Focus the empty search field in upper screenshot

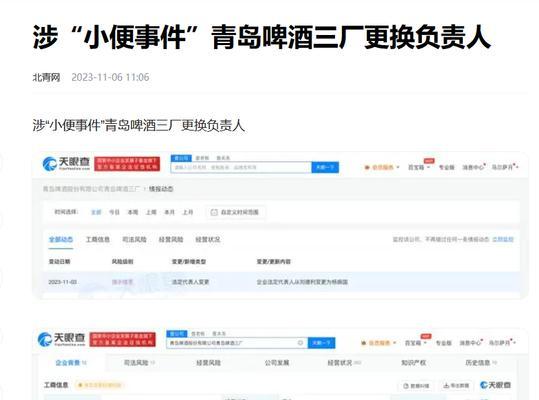241,167
